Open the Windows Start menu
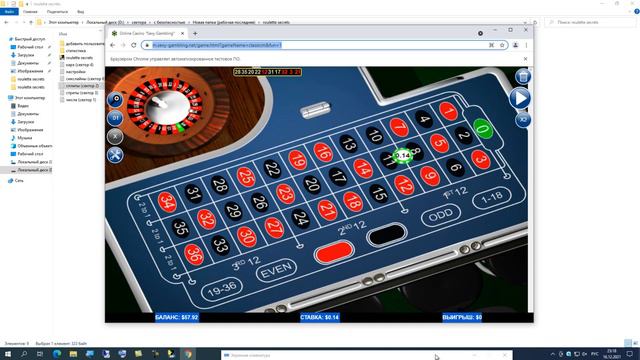Image resolution: width=640 pixels, height=360 pixels. pos(8,354)
